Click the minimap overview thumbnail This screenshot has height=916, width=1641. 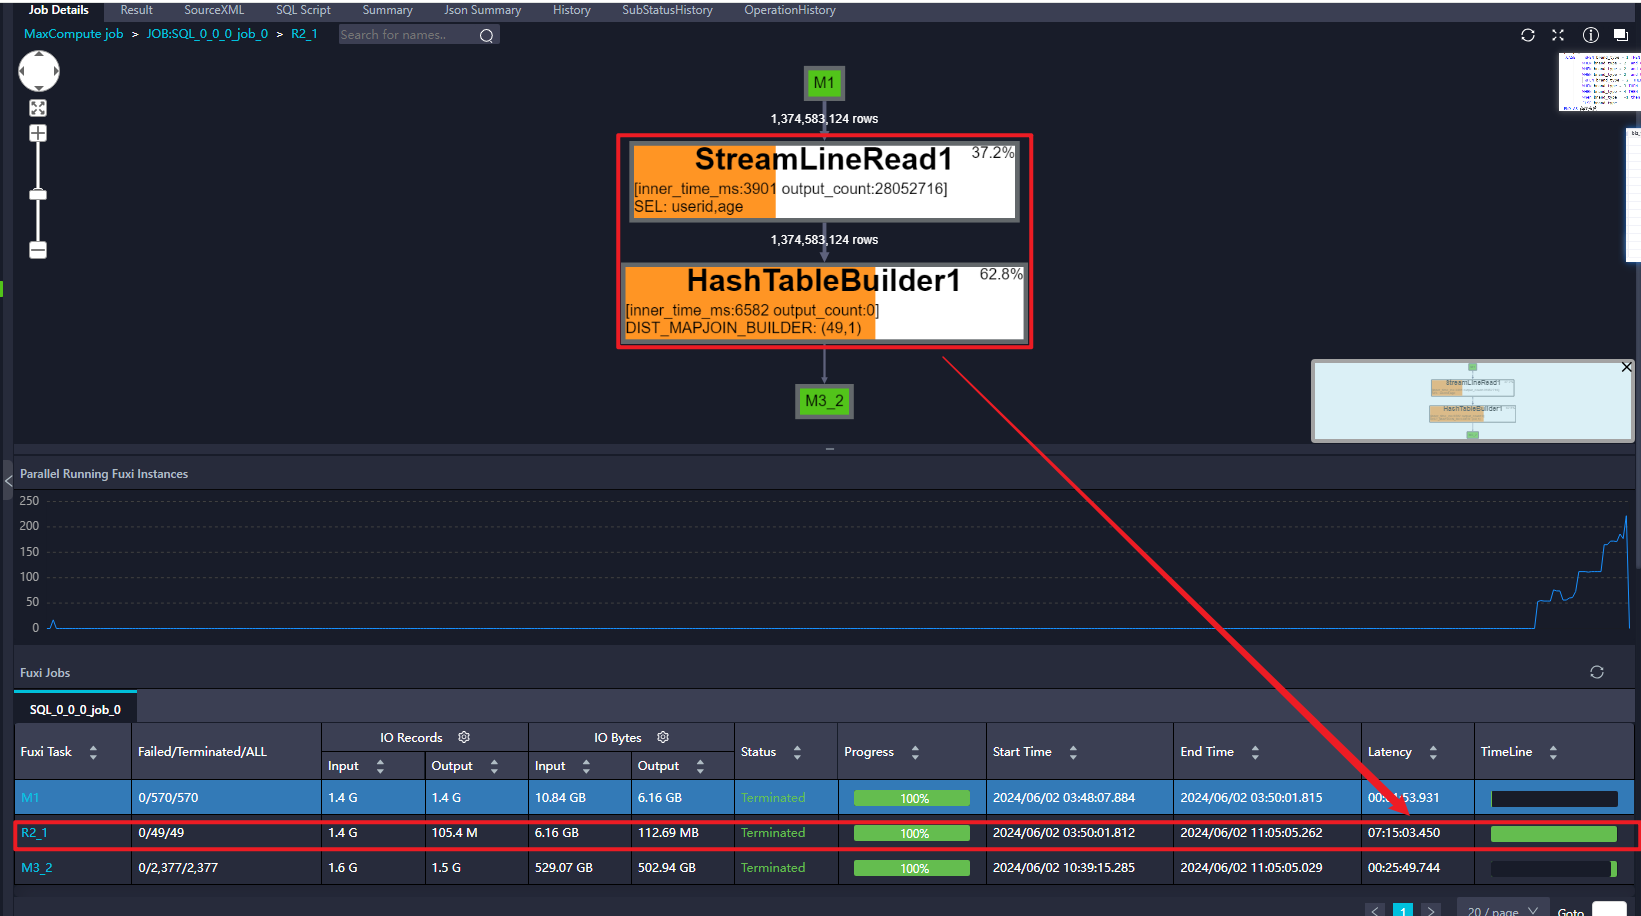tap(1472, 402)
